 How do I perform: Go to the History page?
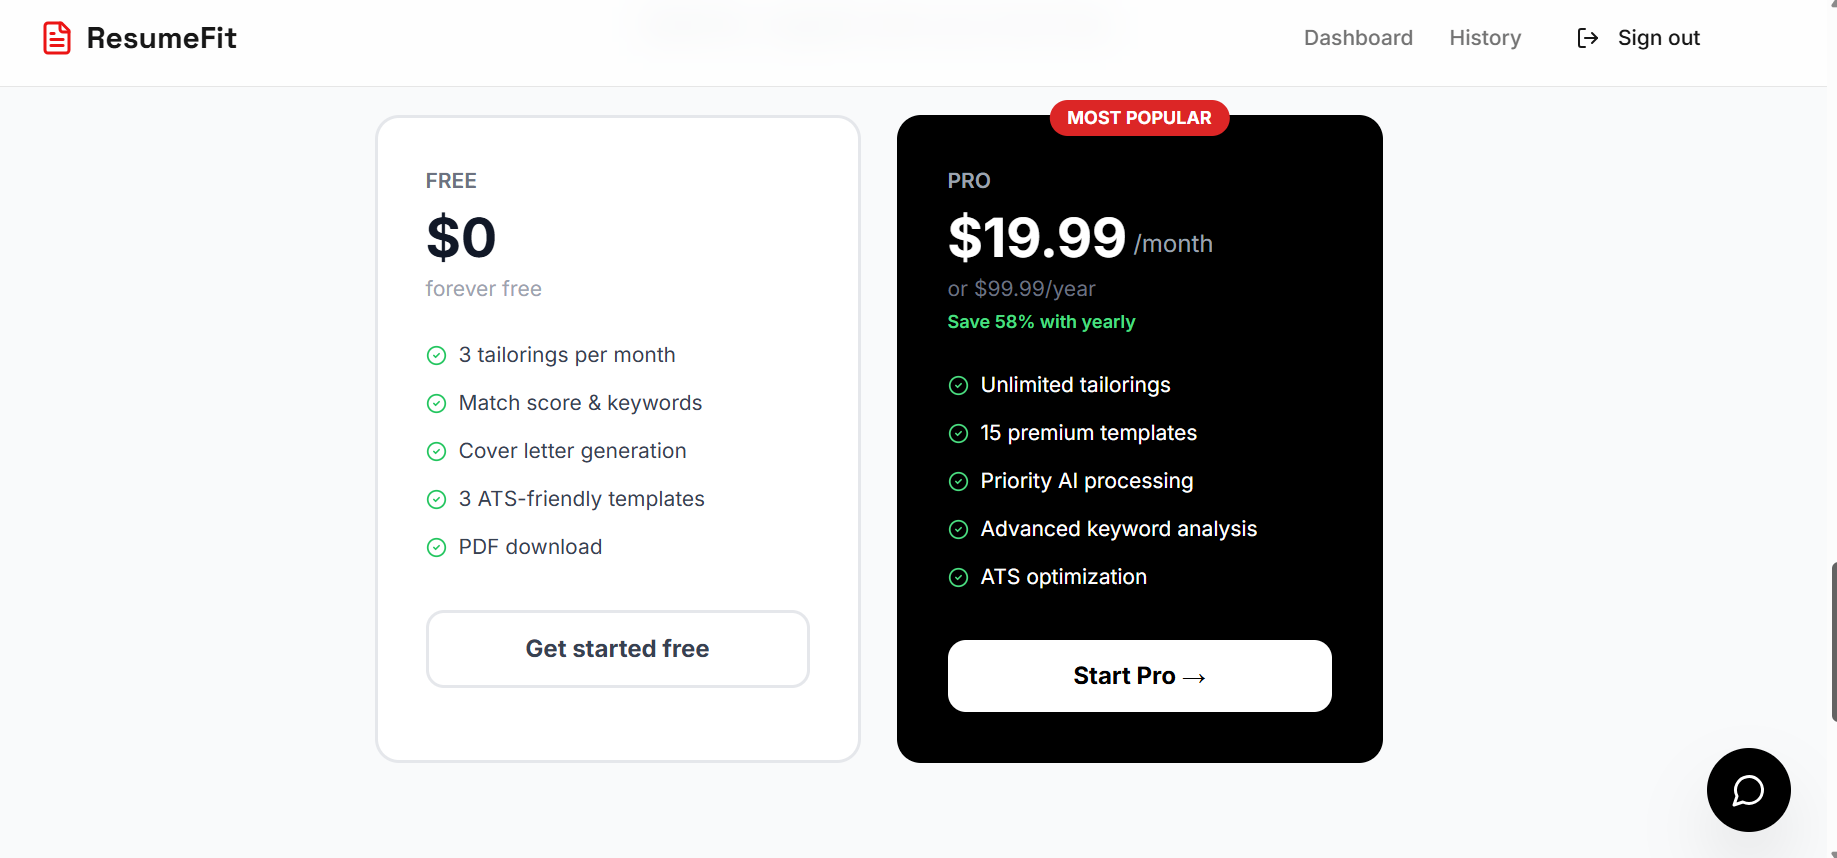click(x=1485, y=38)
